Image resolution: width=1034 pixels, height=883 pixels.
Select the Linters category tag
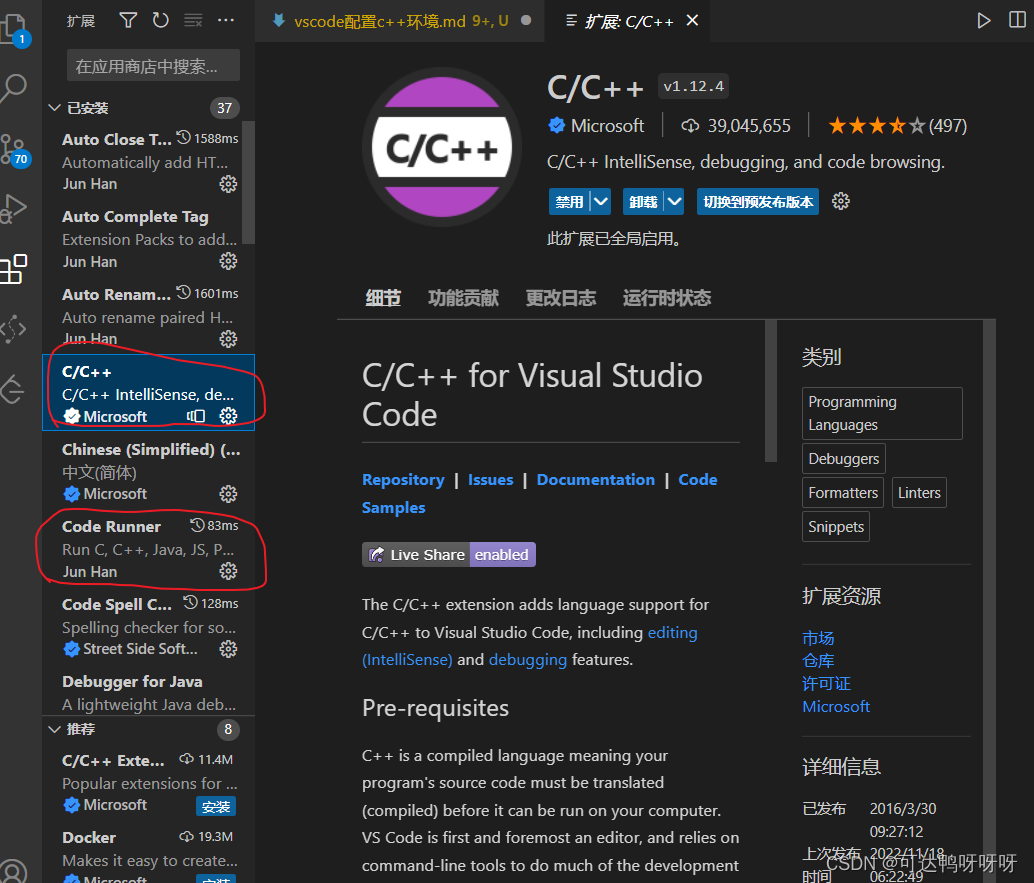point(919,493)
